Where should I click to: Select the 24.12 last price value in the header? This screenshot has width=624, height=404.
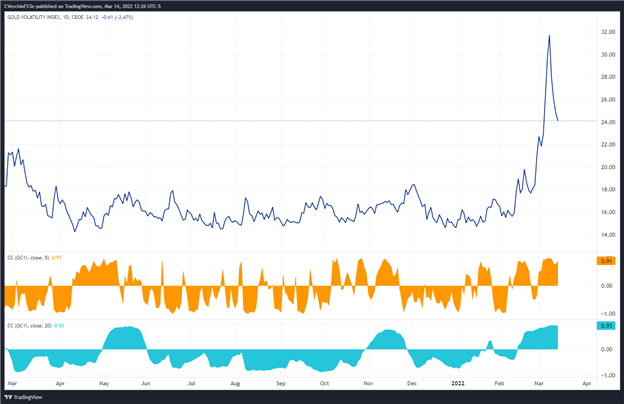[92, 18]
